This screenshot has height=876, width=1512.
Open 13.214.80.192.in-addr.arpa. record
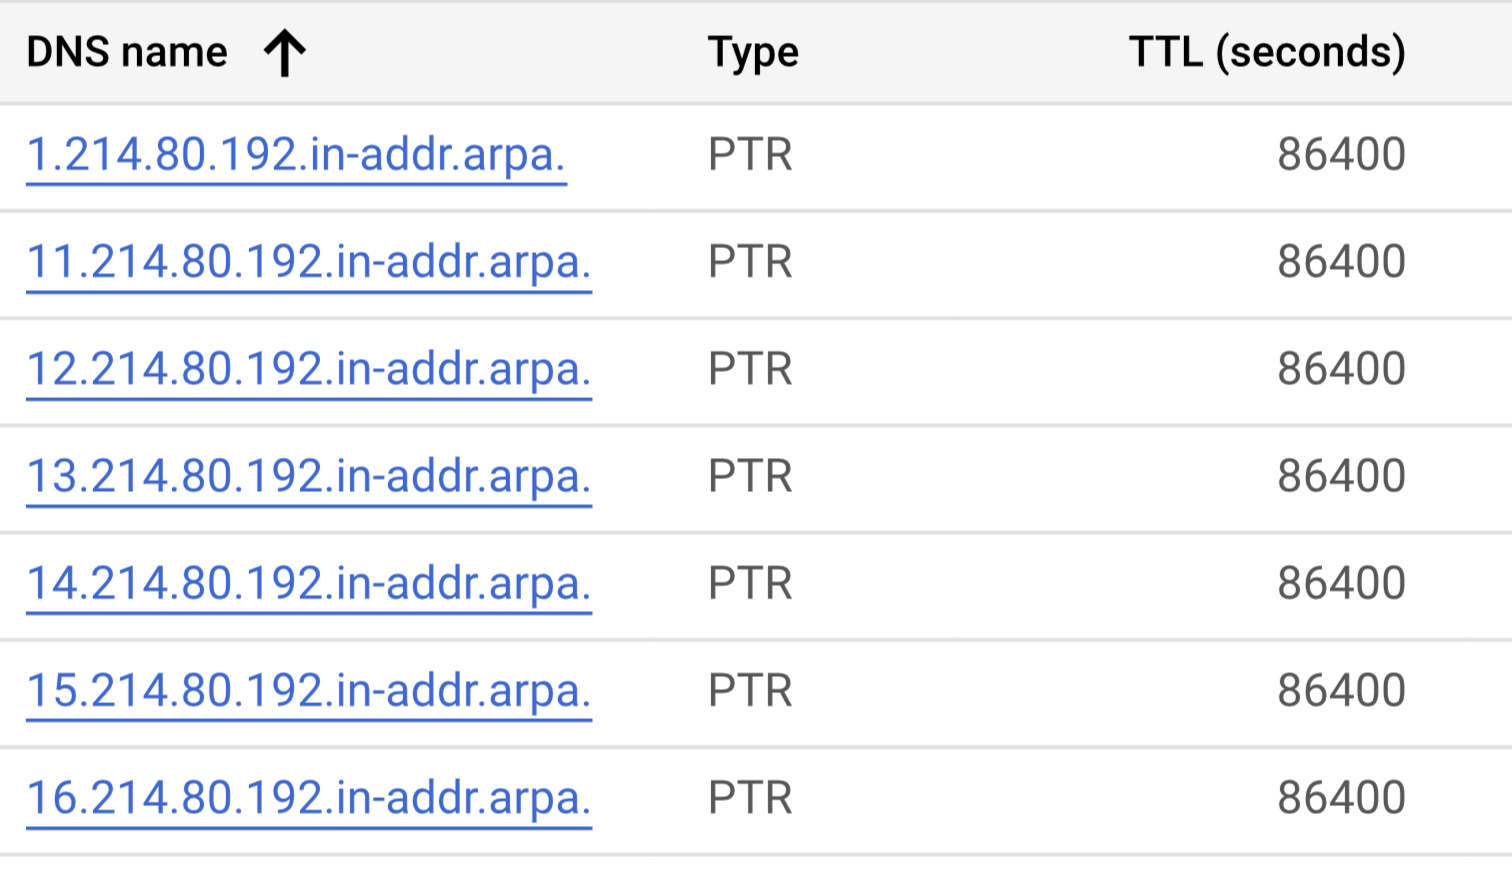tap(309, 476)
